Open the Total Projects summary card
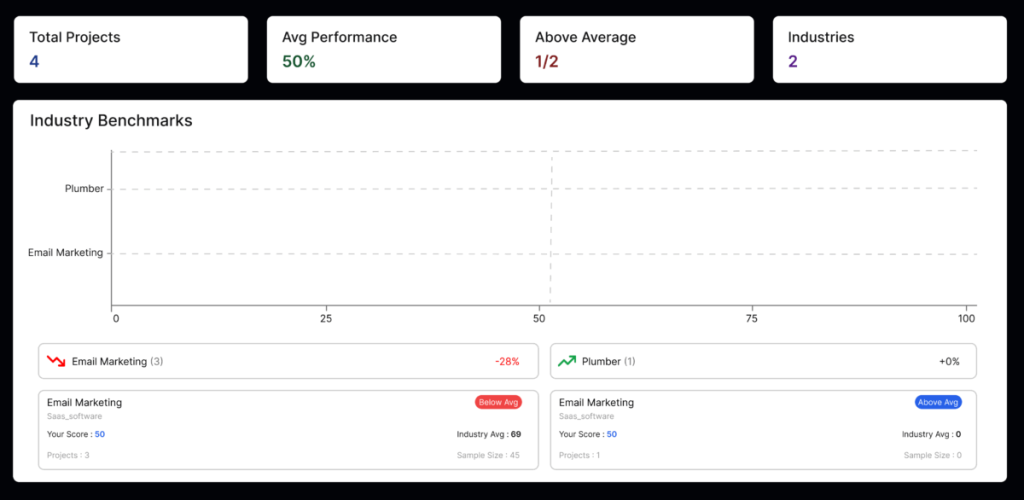The width and height of the screenshot is (1024, 500). pos(130,49)
